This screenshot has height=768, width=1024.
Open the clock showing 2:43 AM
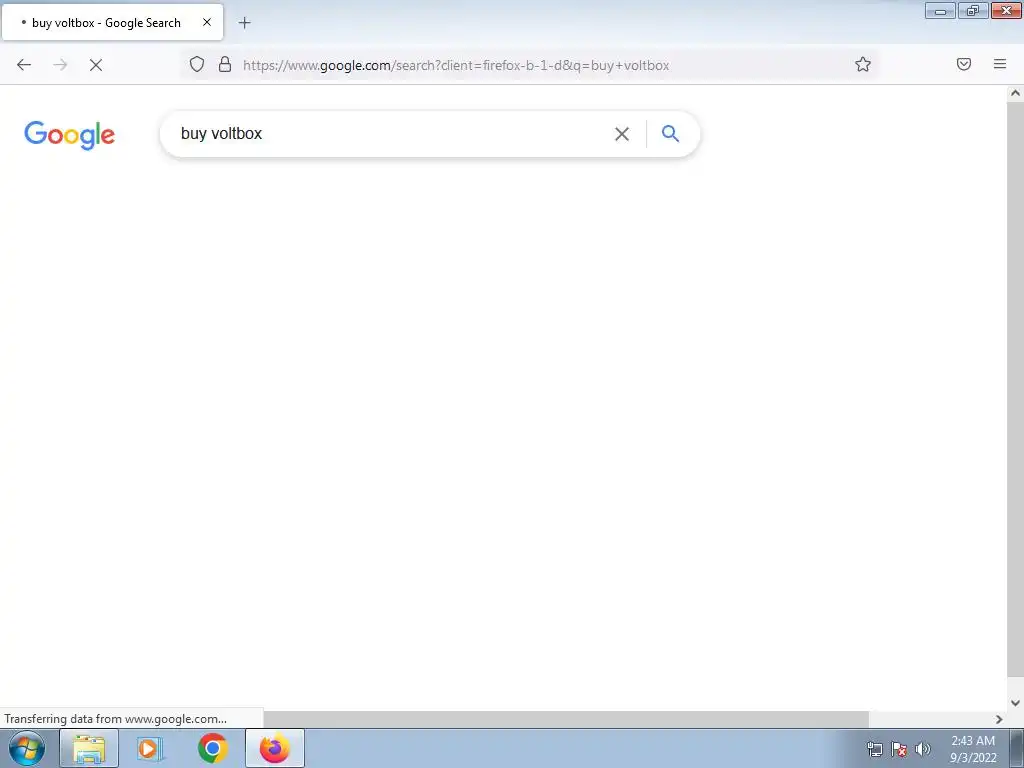[973, 749]
